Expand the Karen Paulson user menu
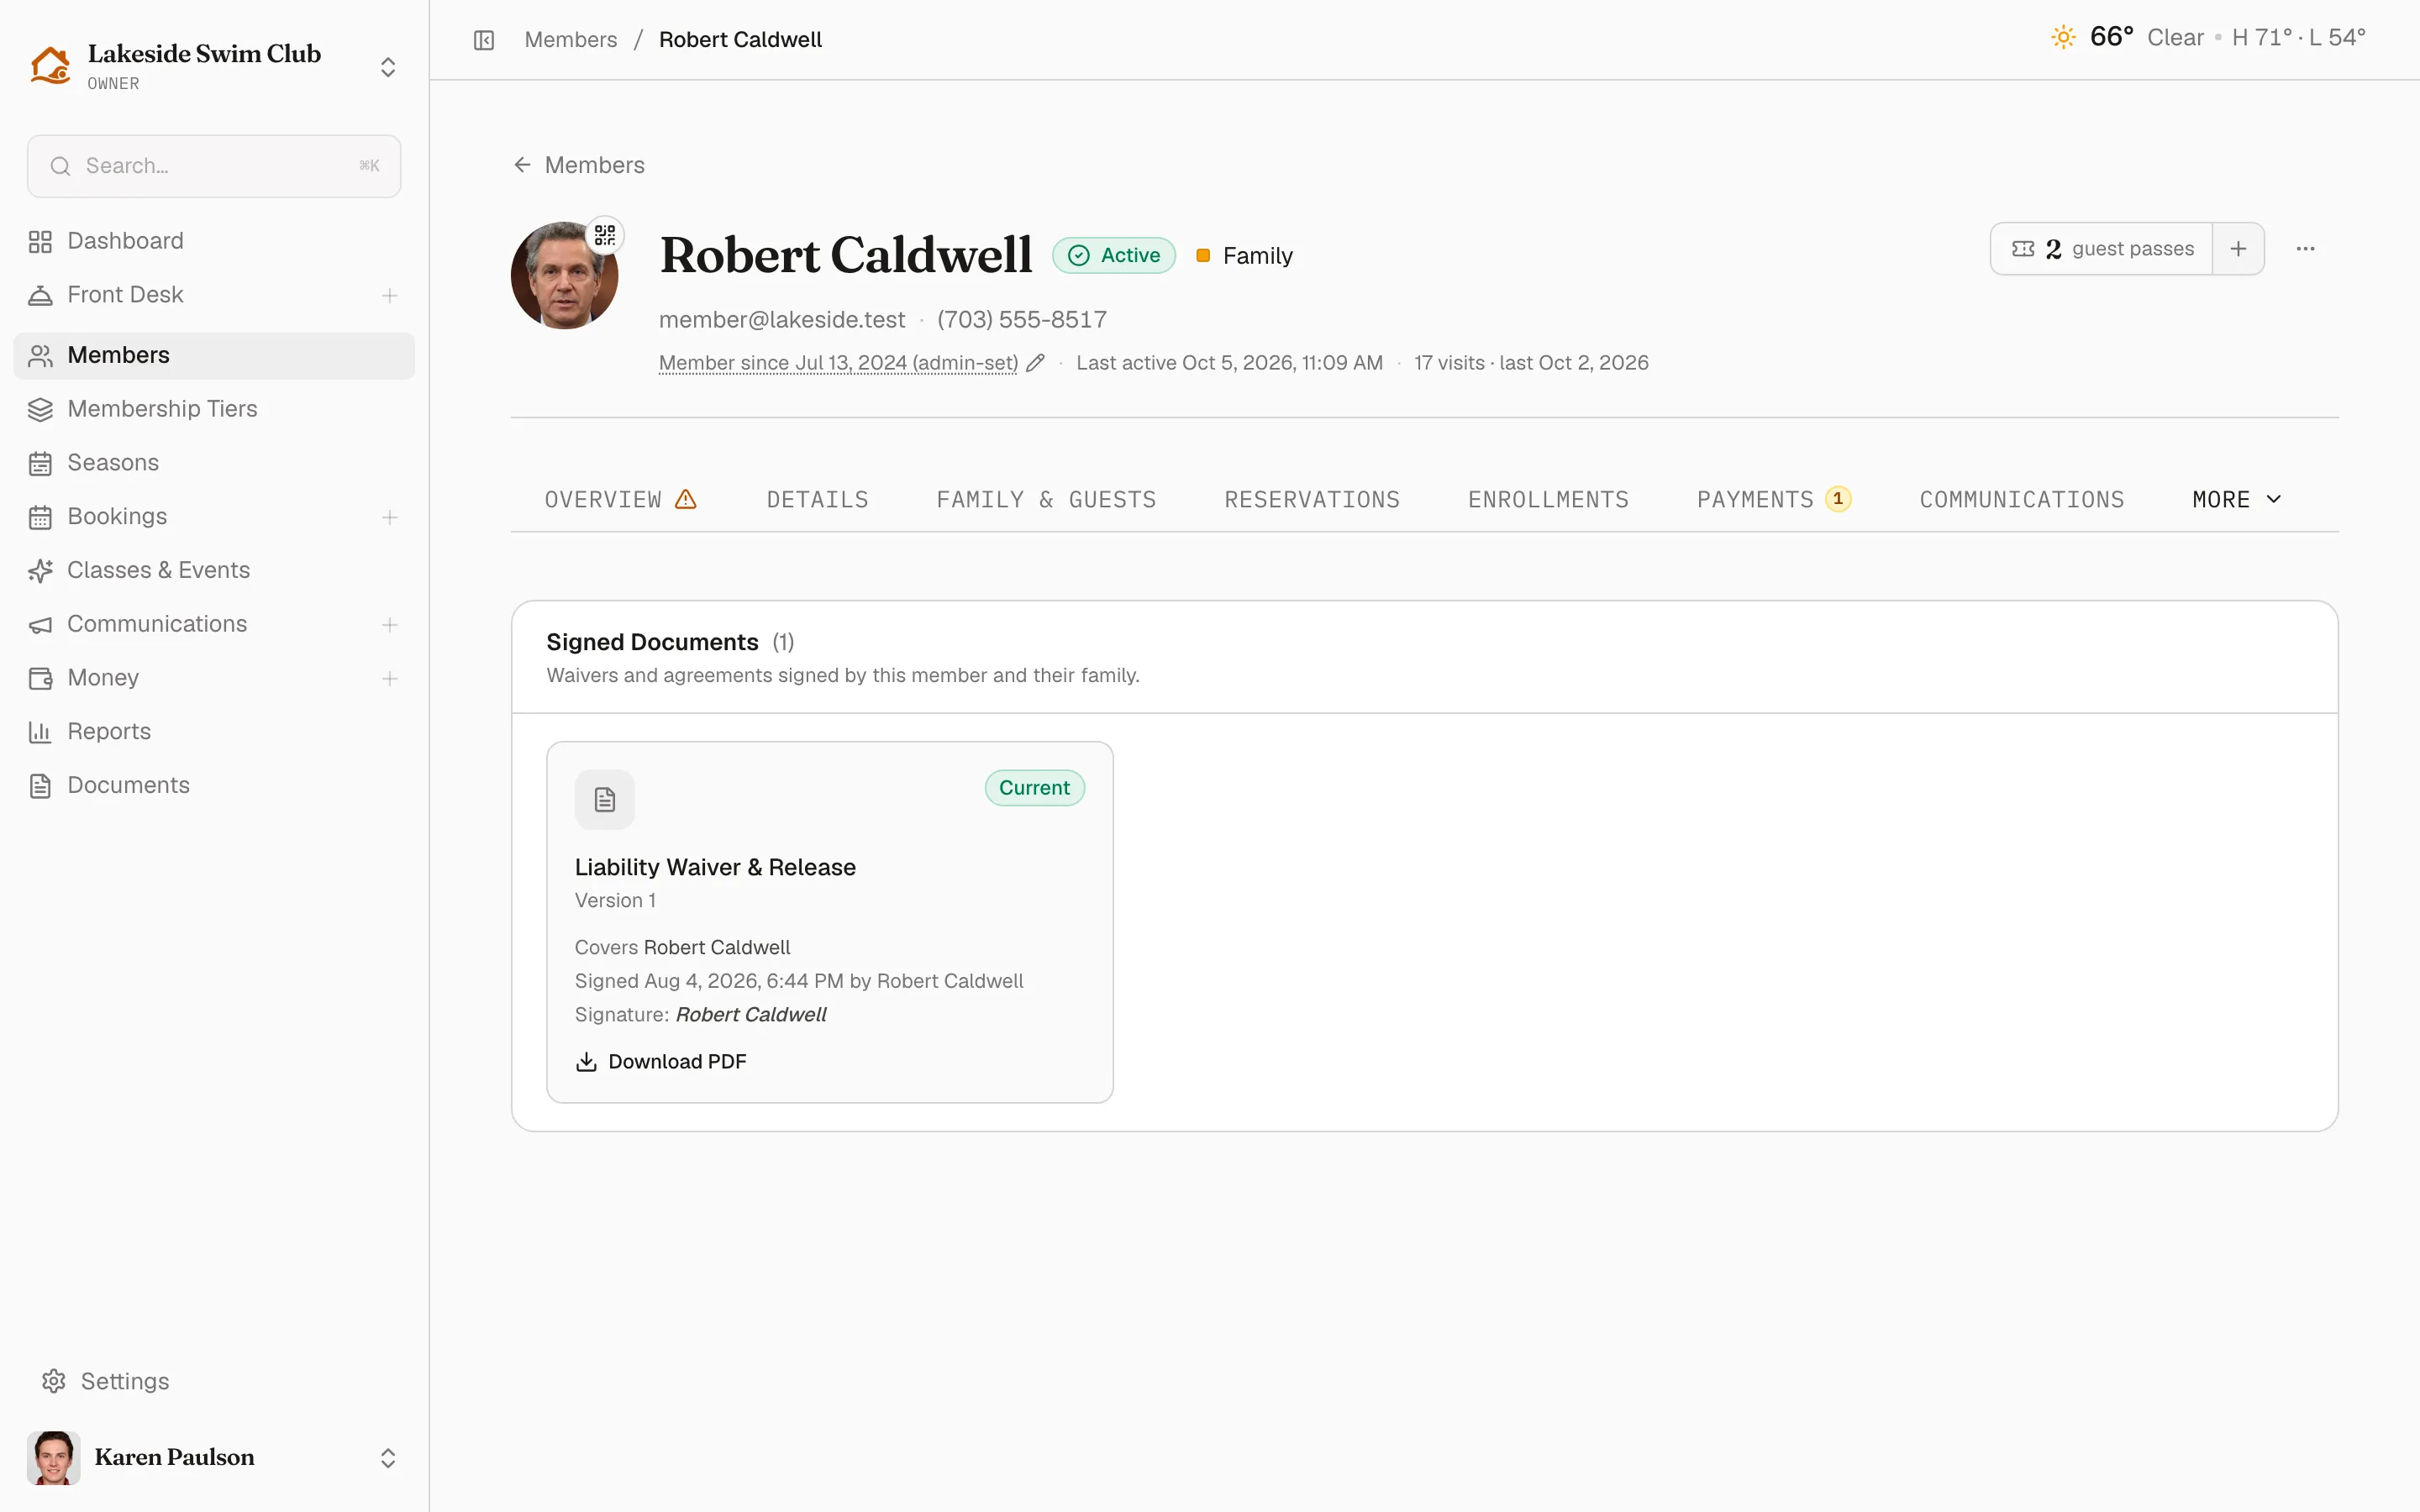Viewport: 2420px width, 1512px height. click(388, 1458)
